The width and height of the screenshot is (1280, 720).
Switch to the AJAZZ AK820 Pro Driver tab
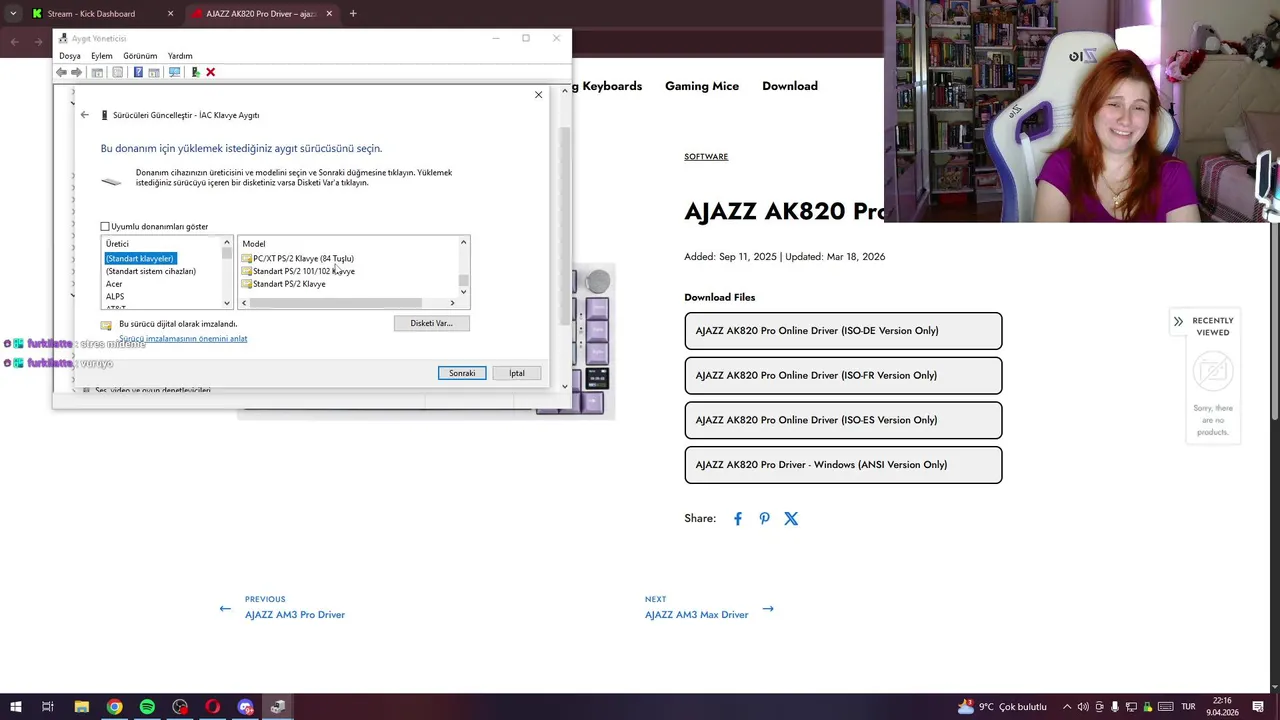coord(262,14)
